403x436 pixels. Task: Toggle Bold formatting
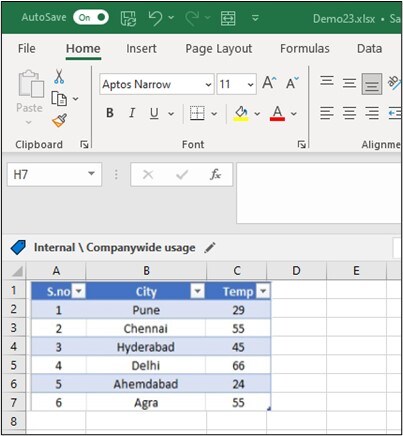click(x=110, y=113)
